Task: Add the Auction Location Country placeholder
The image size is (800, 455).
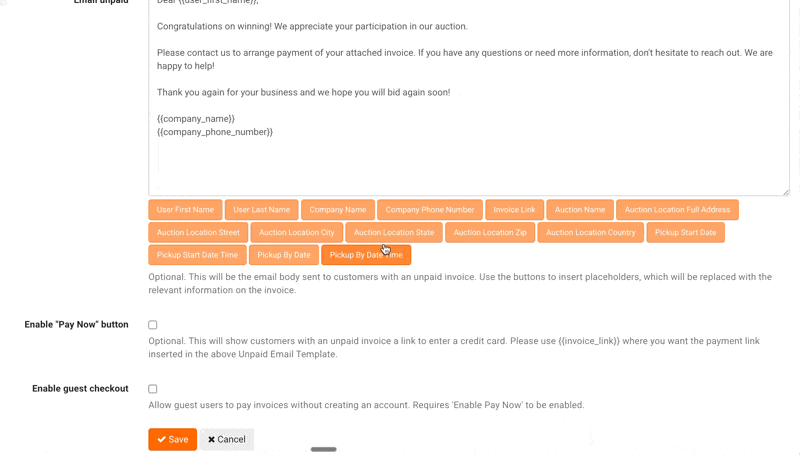Action: coord(591,233)
